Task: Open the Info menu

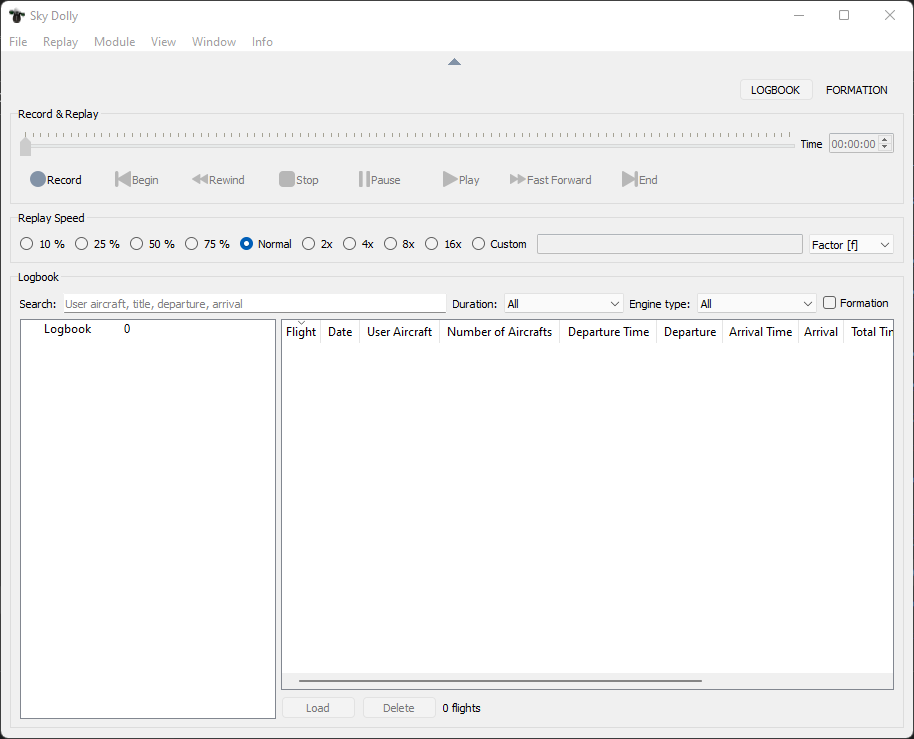Action: tap(262, 42)
